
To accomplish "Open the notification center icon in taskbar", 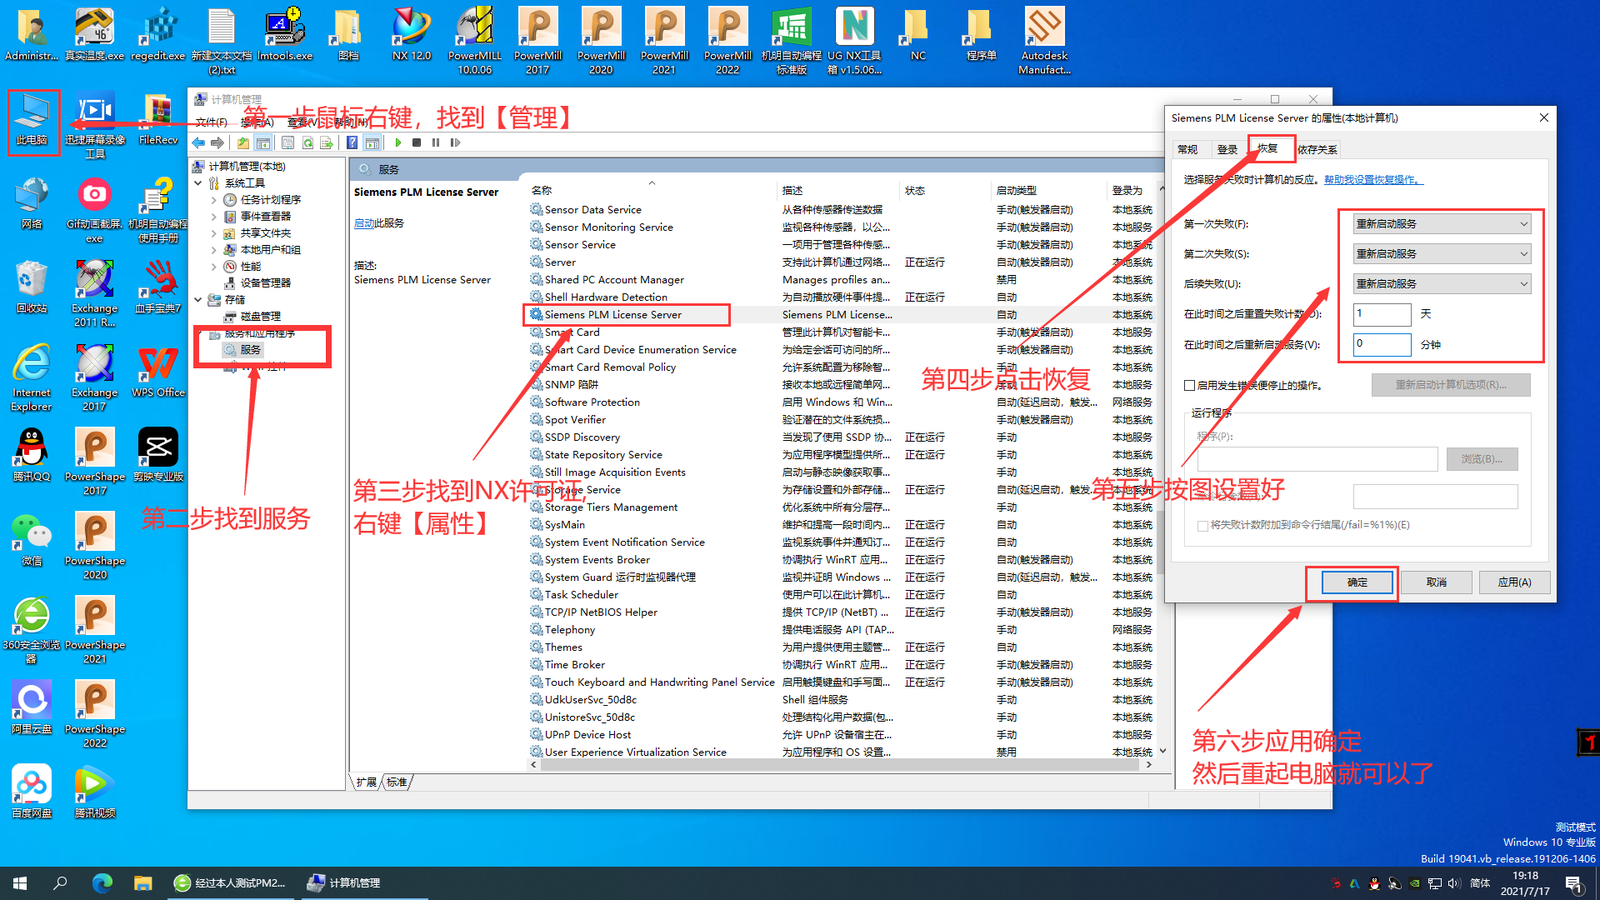I will pos(1574,884).
